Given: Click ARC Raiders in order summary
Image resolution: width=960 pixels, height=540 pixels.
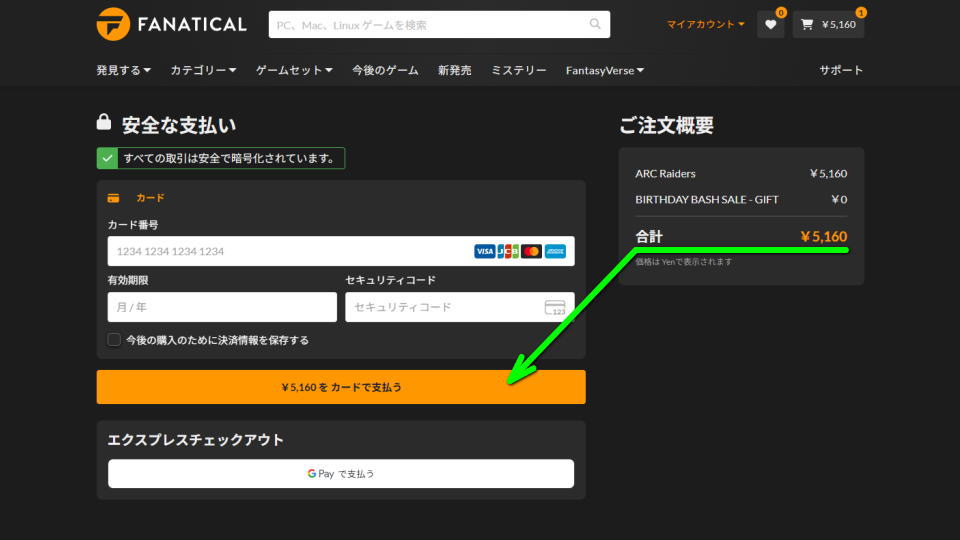Looking at the screenshot, I should click(666, 174).
